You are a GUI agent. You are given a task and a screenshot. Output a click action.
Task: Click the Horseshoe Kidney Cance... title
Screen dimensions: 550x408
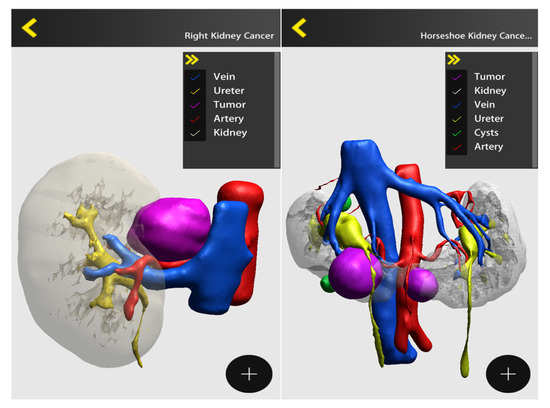point(476,36)
